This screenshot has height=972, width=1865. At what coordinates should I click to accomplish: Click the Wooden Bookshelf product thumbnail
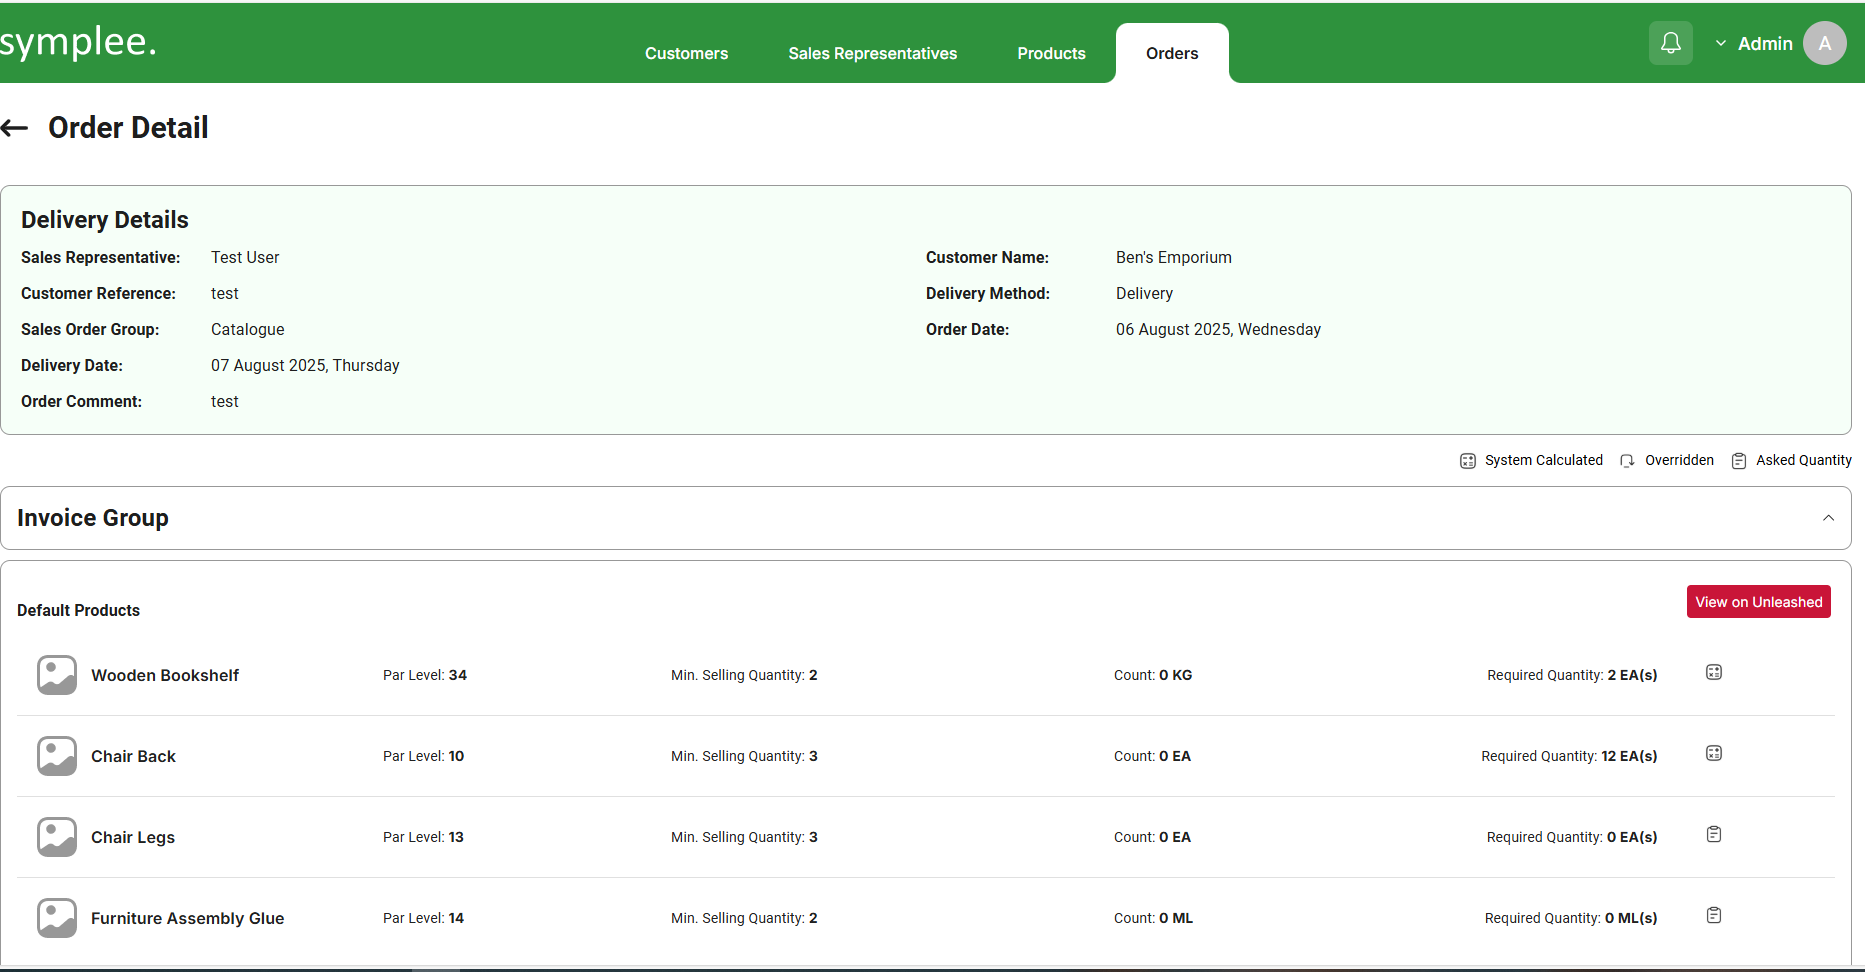click(x=57, y=675)
